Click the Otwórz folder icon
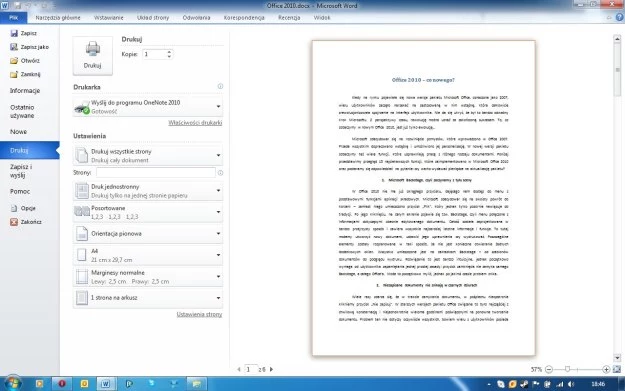Screen dimensions: 625x391 click(14, 61)
